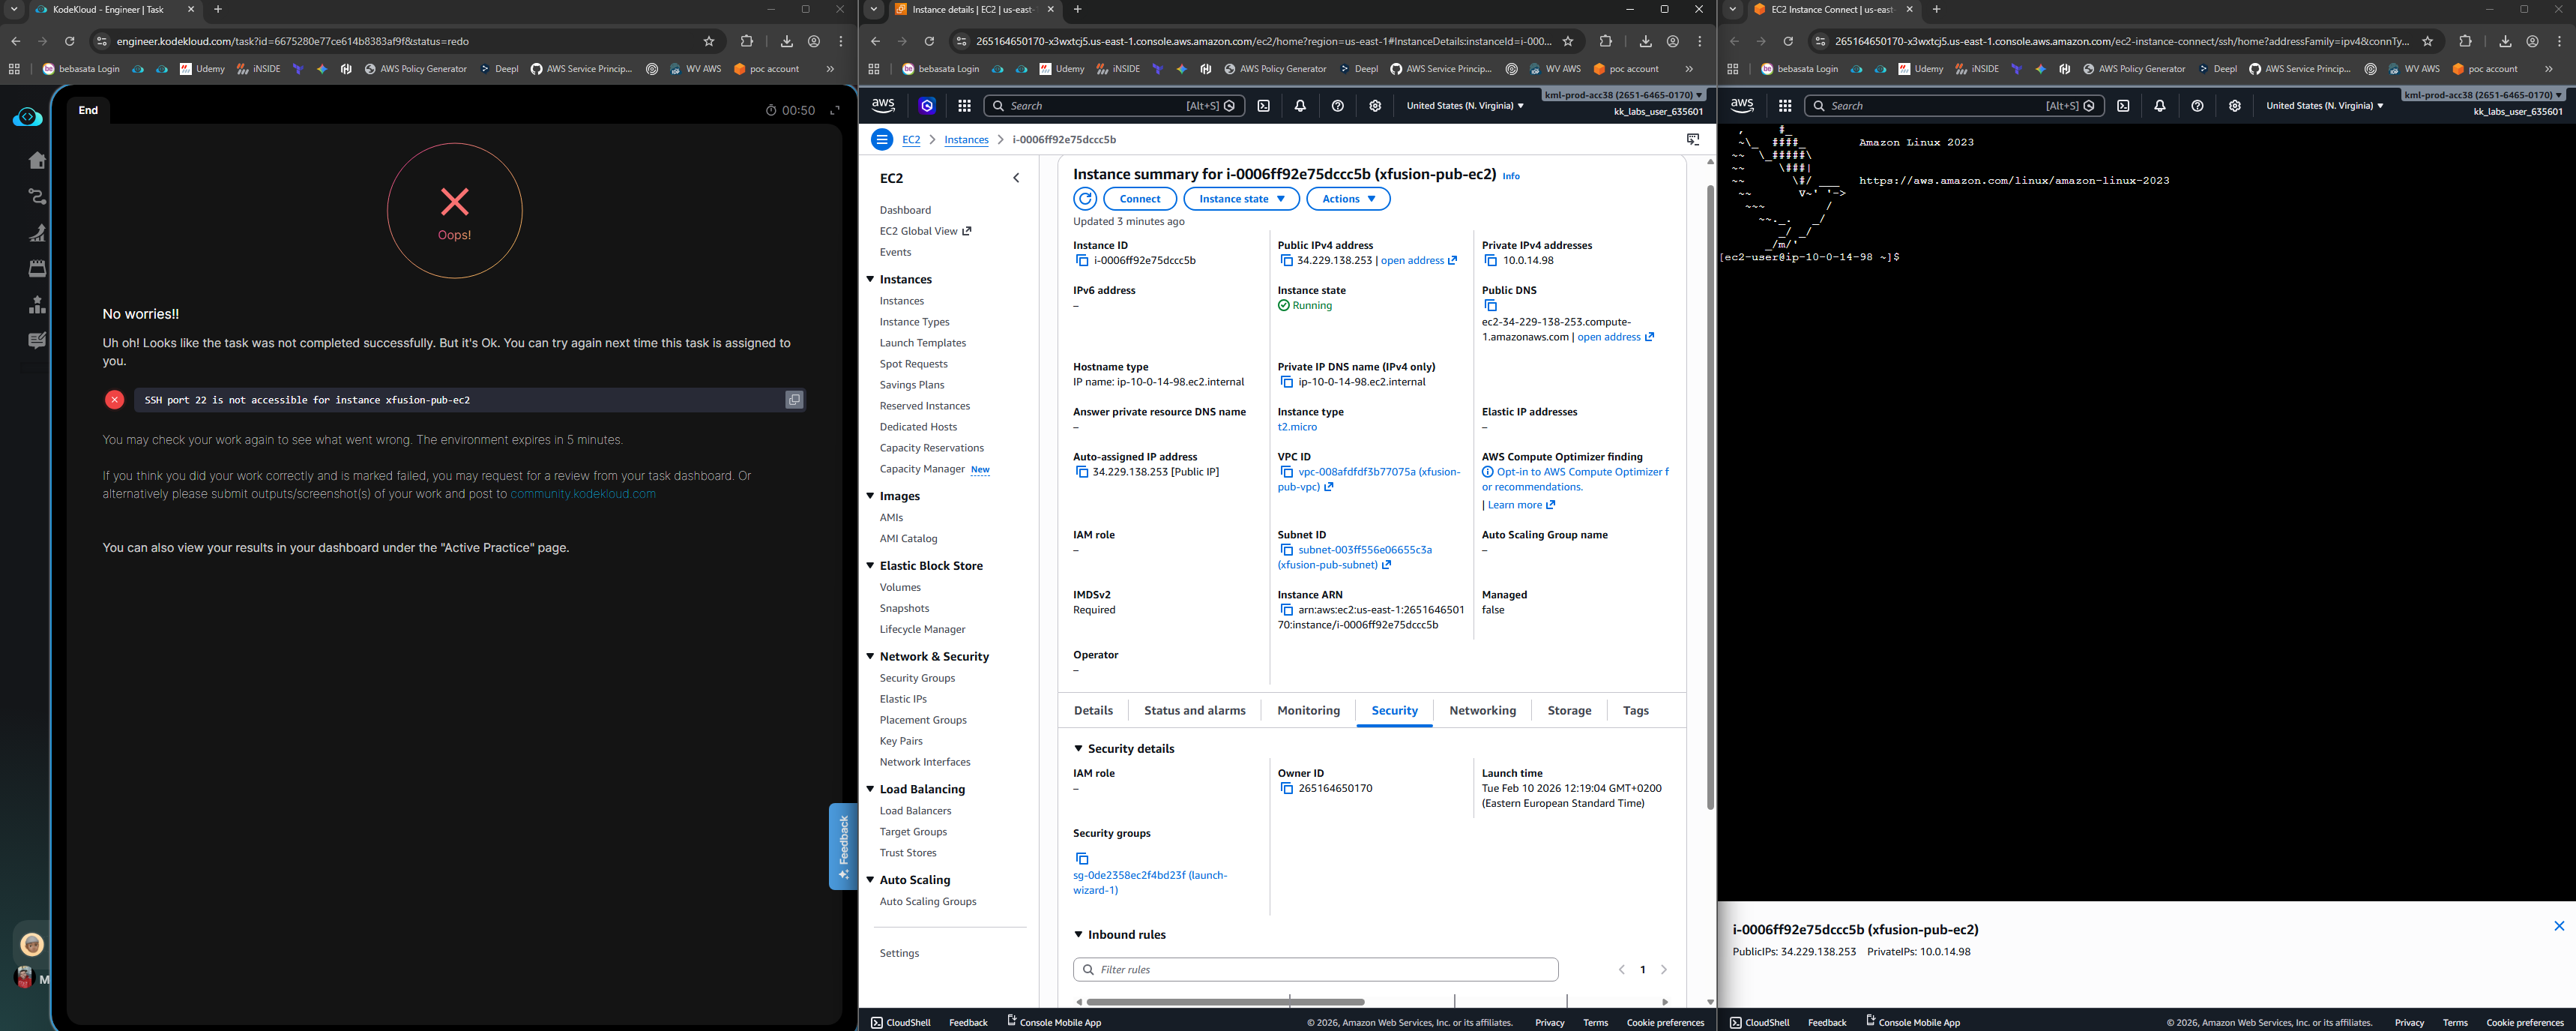
Task: Collapse the EC2 side navigation panel
Action: click(x=1016, y=178)
